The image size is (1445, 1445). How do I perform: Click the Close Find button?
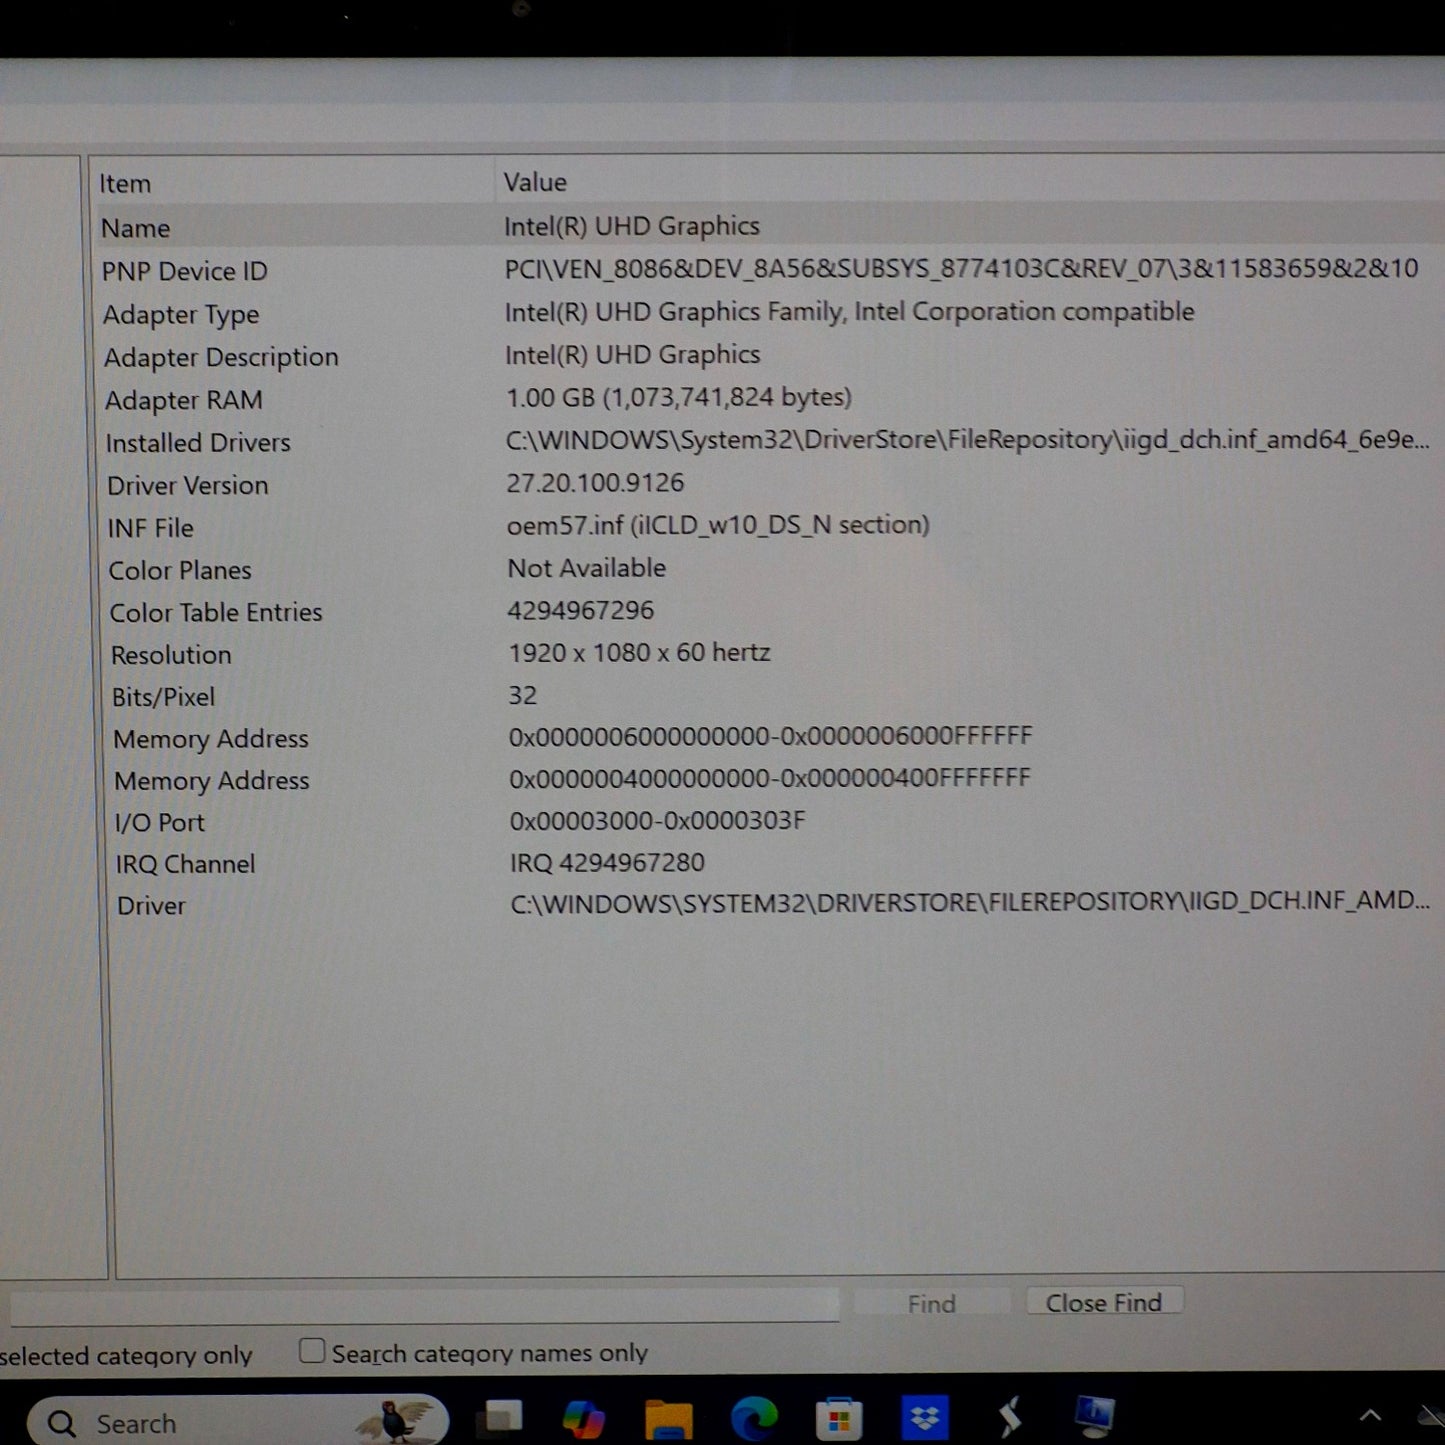click(x=1104, y=1302)
